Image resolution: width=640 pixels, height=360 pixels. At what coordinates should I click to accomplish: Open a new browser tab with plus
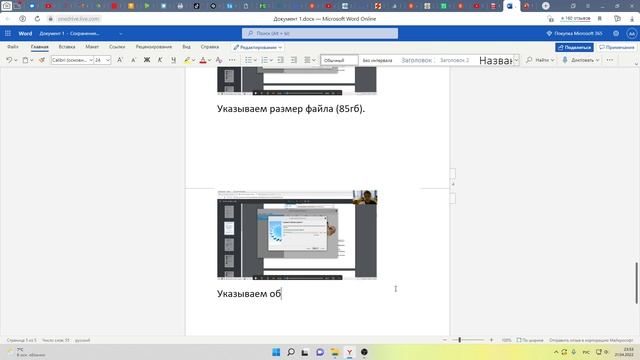[x=546, y=6]
